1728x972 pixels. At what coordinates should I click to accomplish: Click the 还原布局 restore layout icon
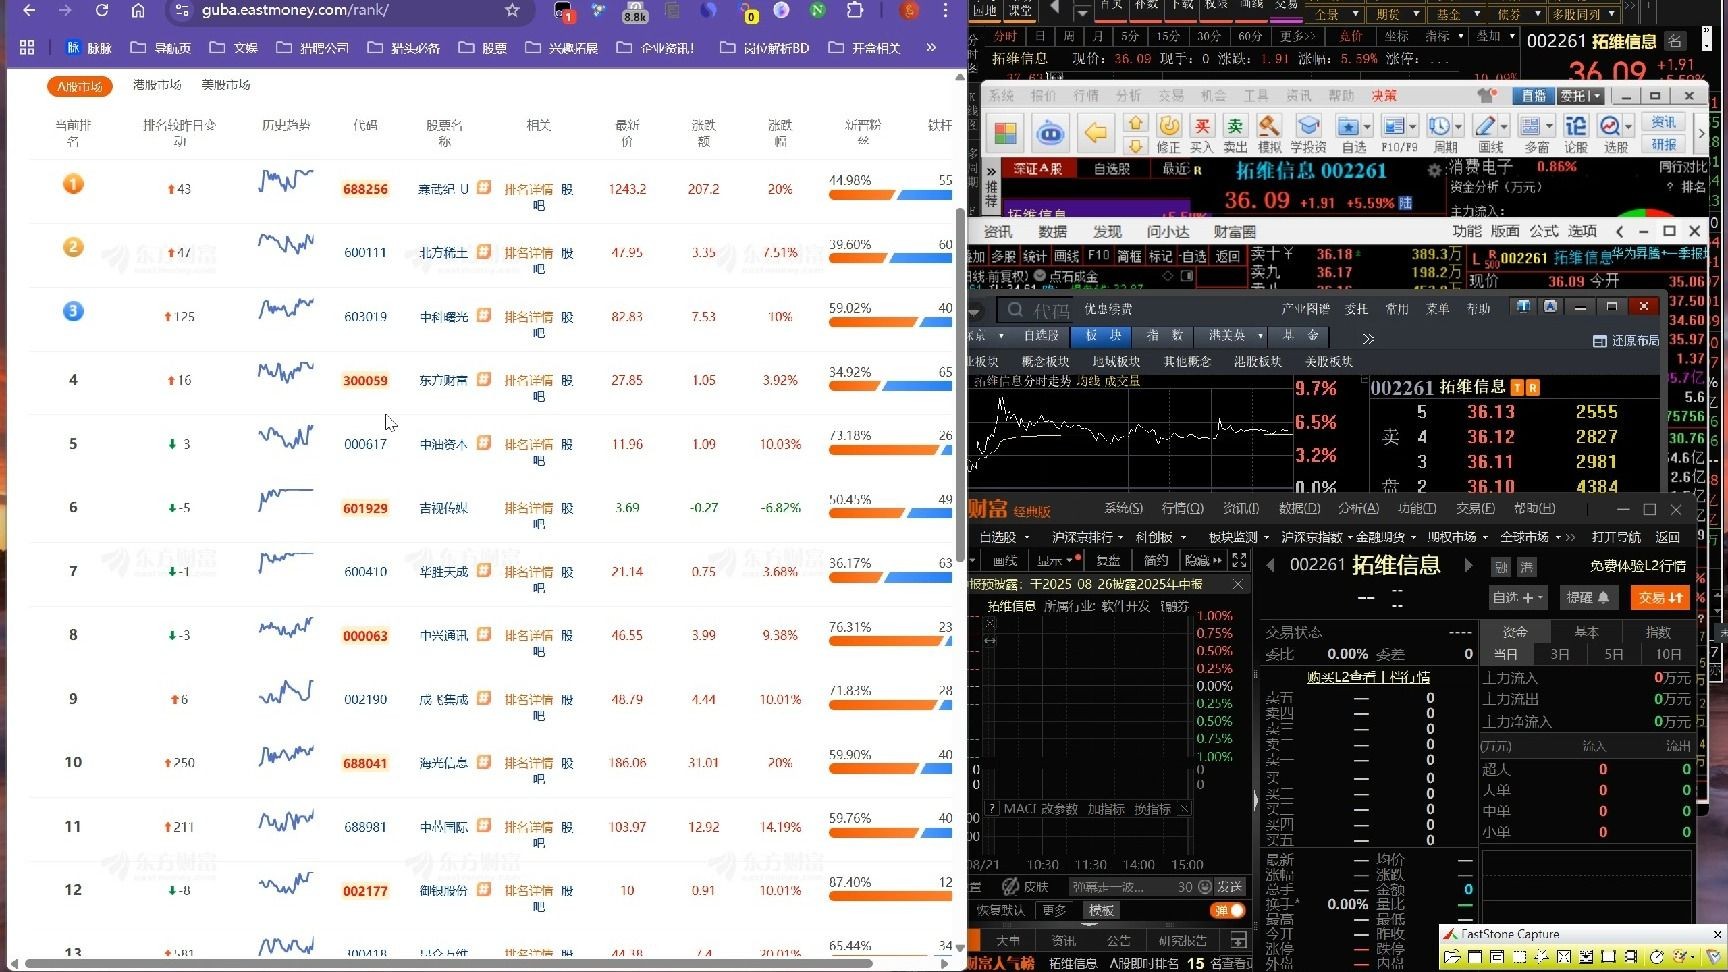point(1626,341)
